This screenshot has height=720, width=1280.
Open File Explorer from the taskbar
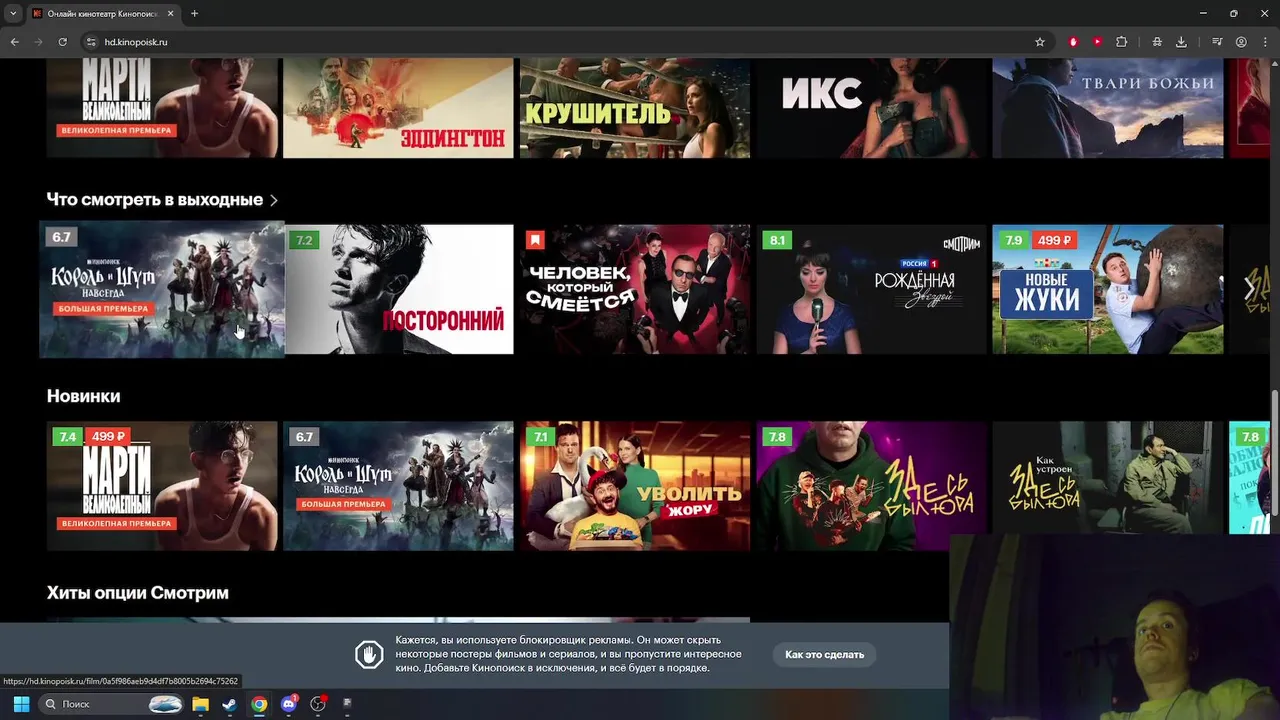tap(200, 704)
